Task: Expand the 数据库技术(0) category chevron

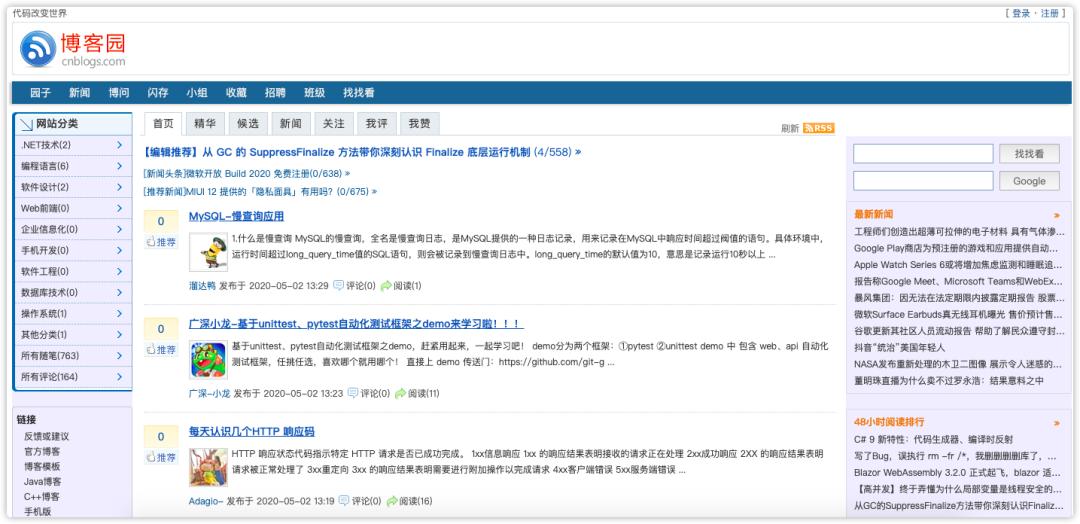Action: [119, 292]
